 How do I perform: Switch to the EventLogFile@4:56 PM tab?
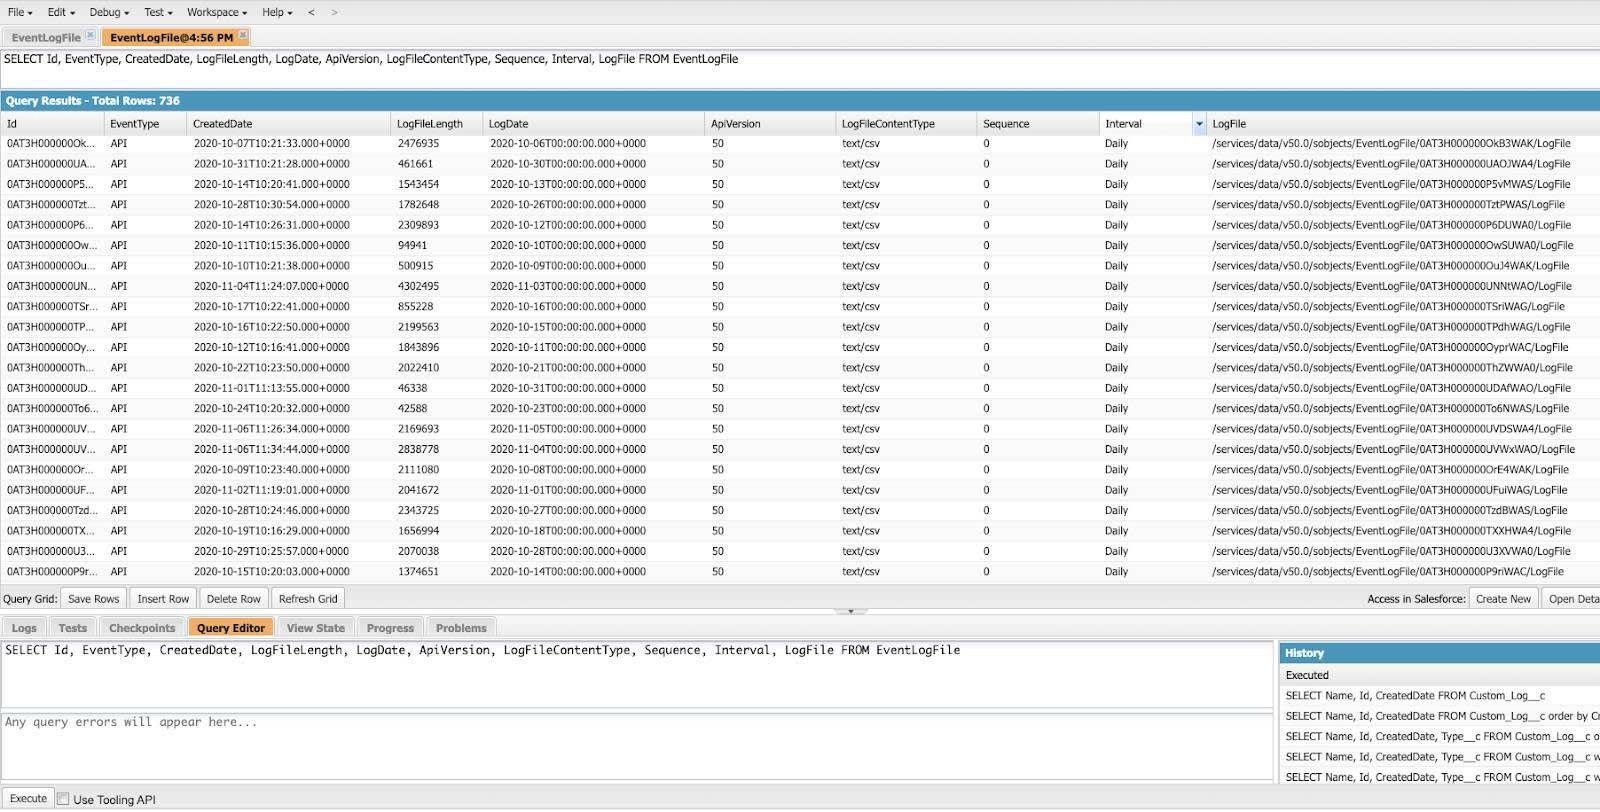point(171,37)
